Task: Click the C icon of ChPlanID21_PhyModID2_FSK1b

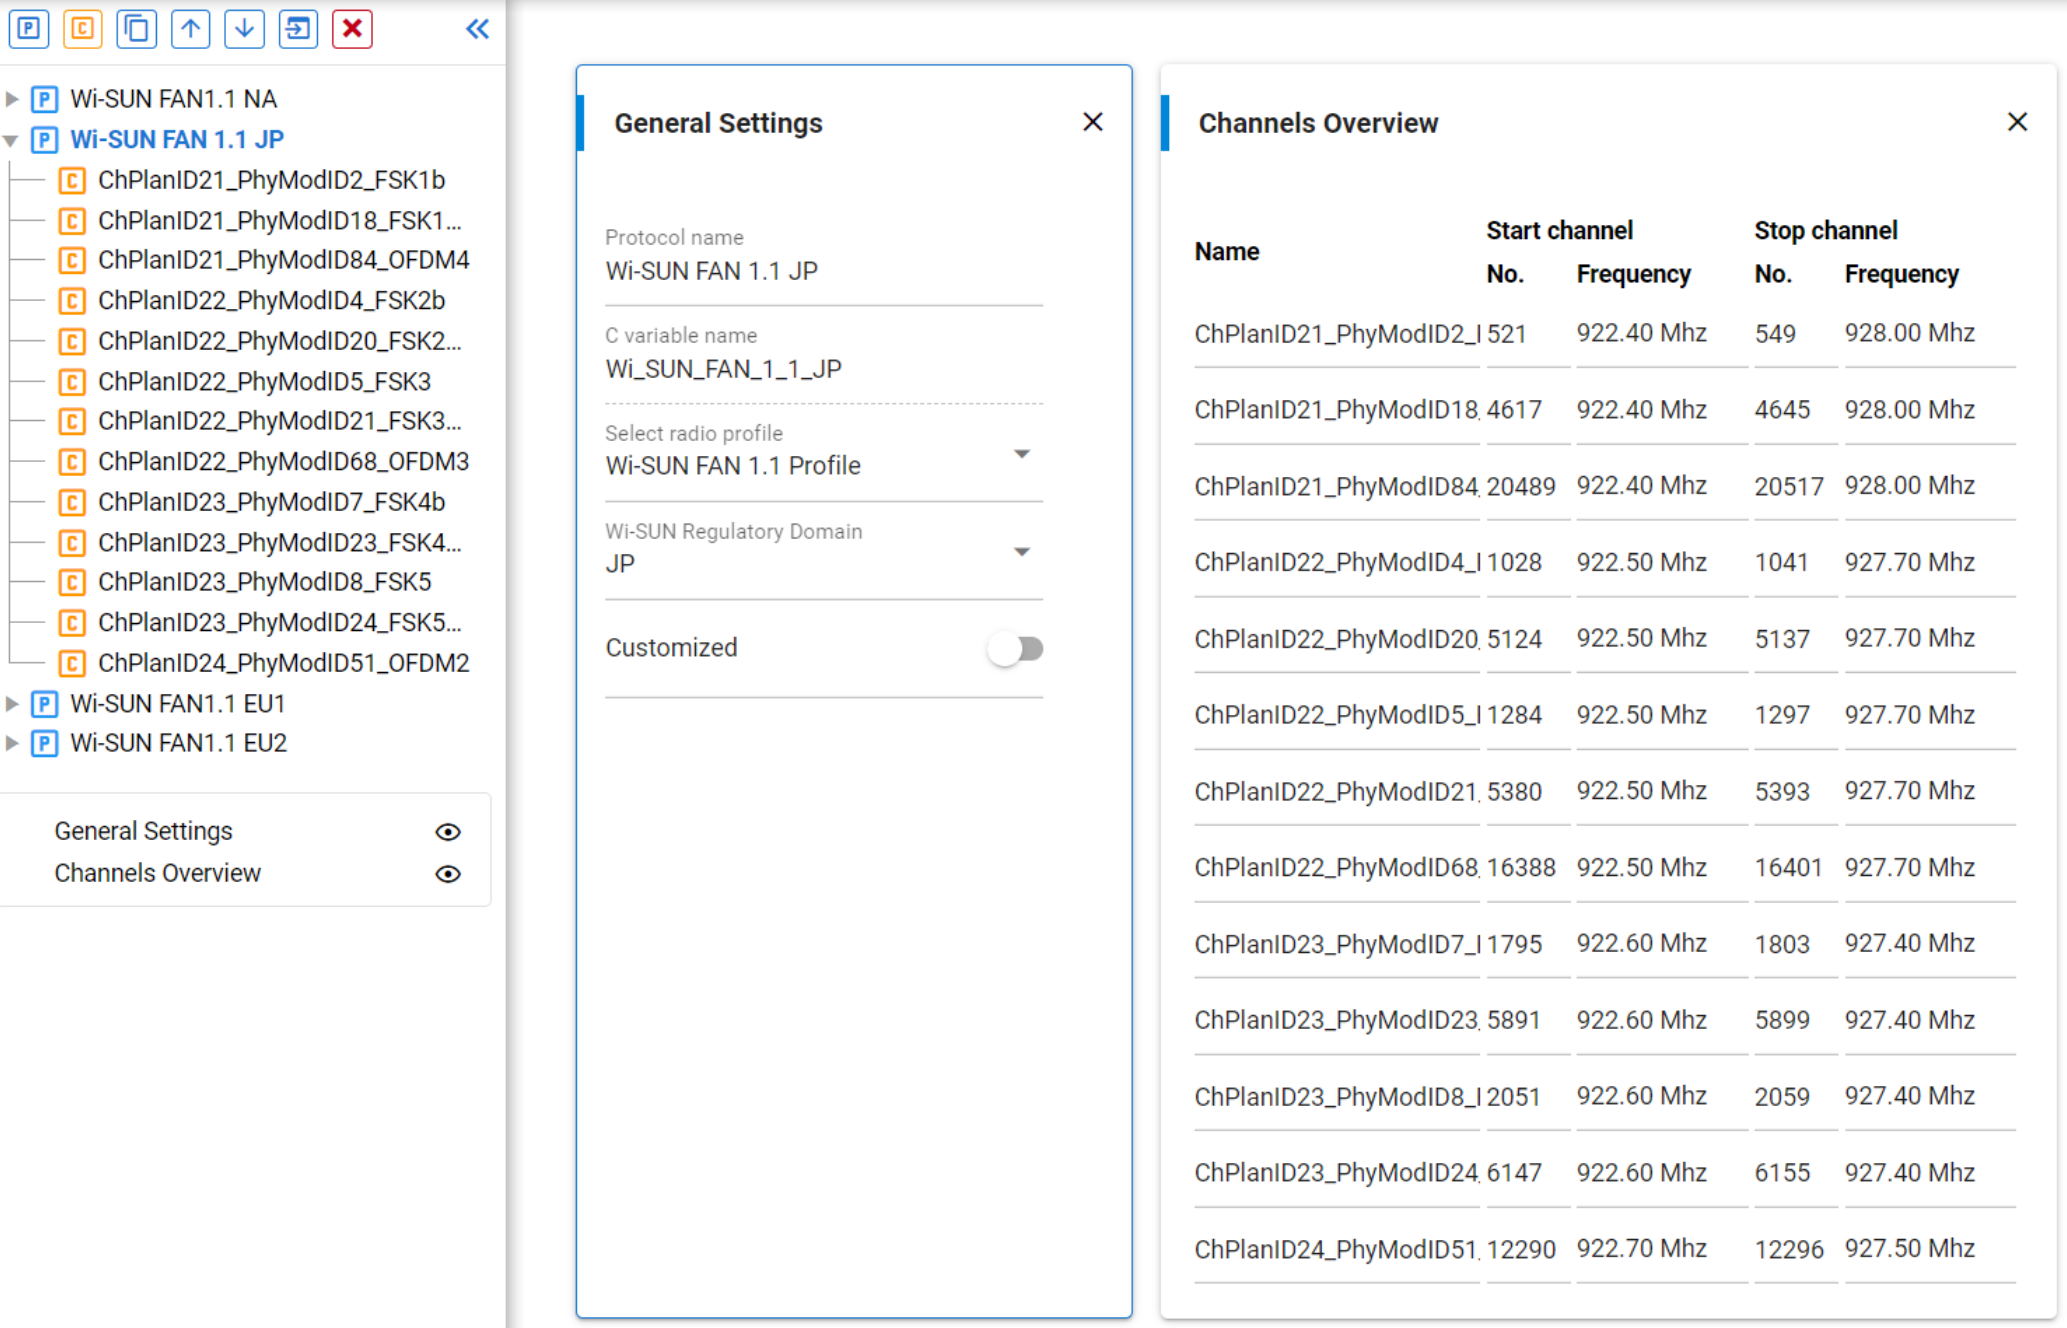Action: (x=72, y=181)
